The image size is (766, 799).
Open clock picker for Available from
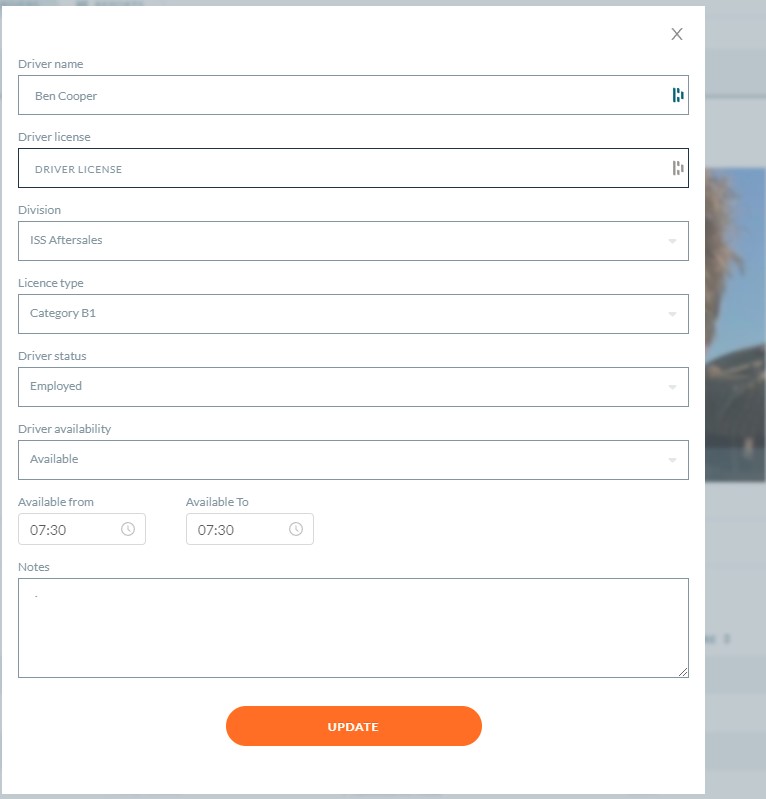(x=128, y=529)
